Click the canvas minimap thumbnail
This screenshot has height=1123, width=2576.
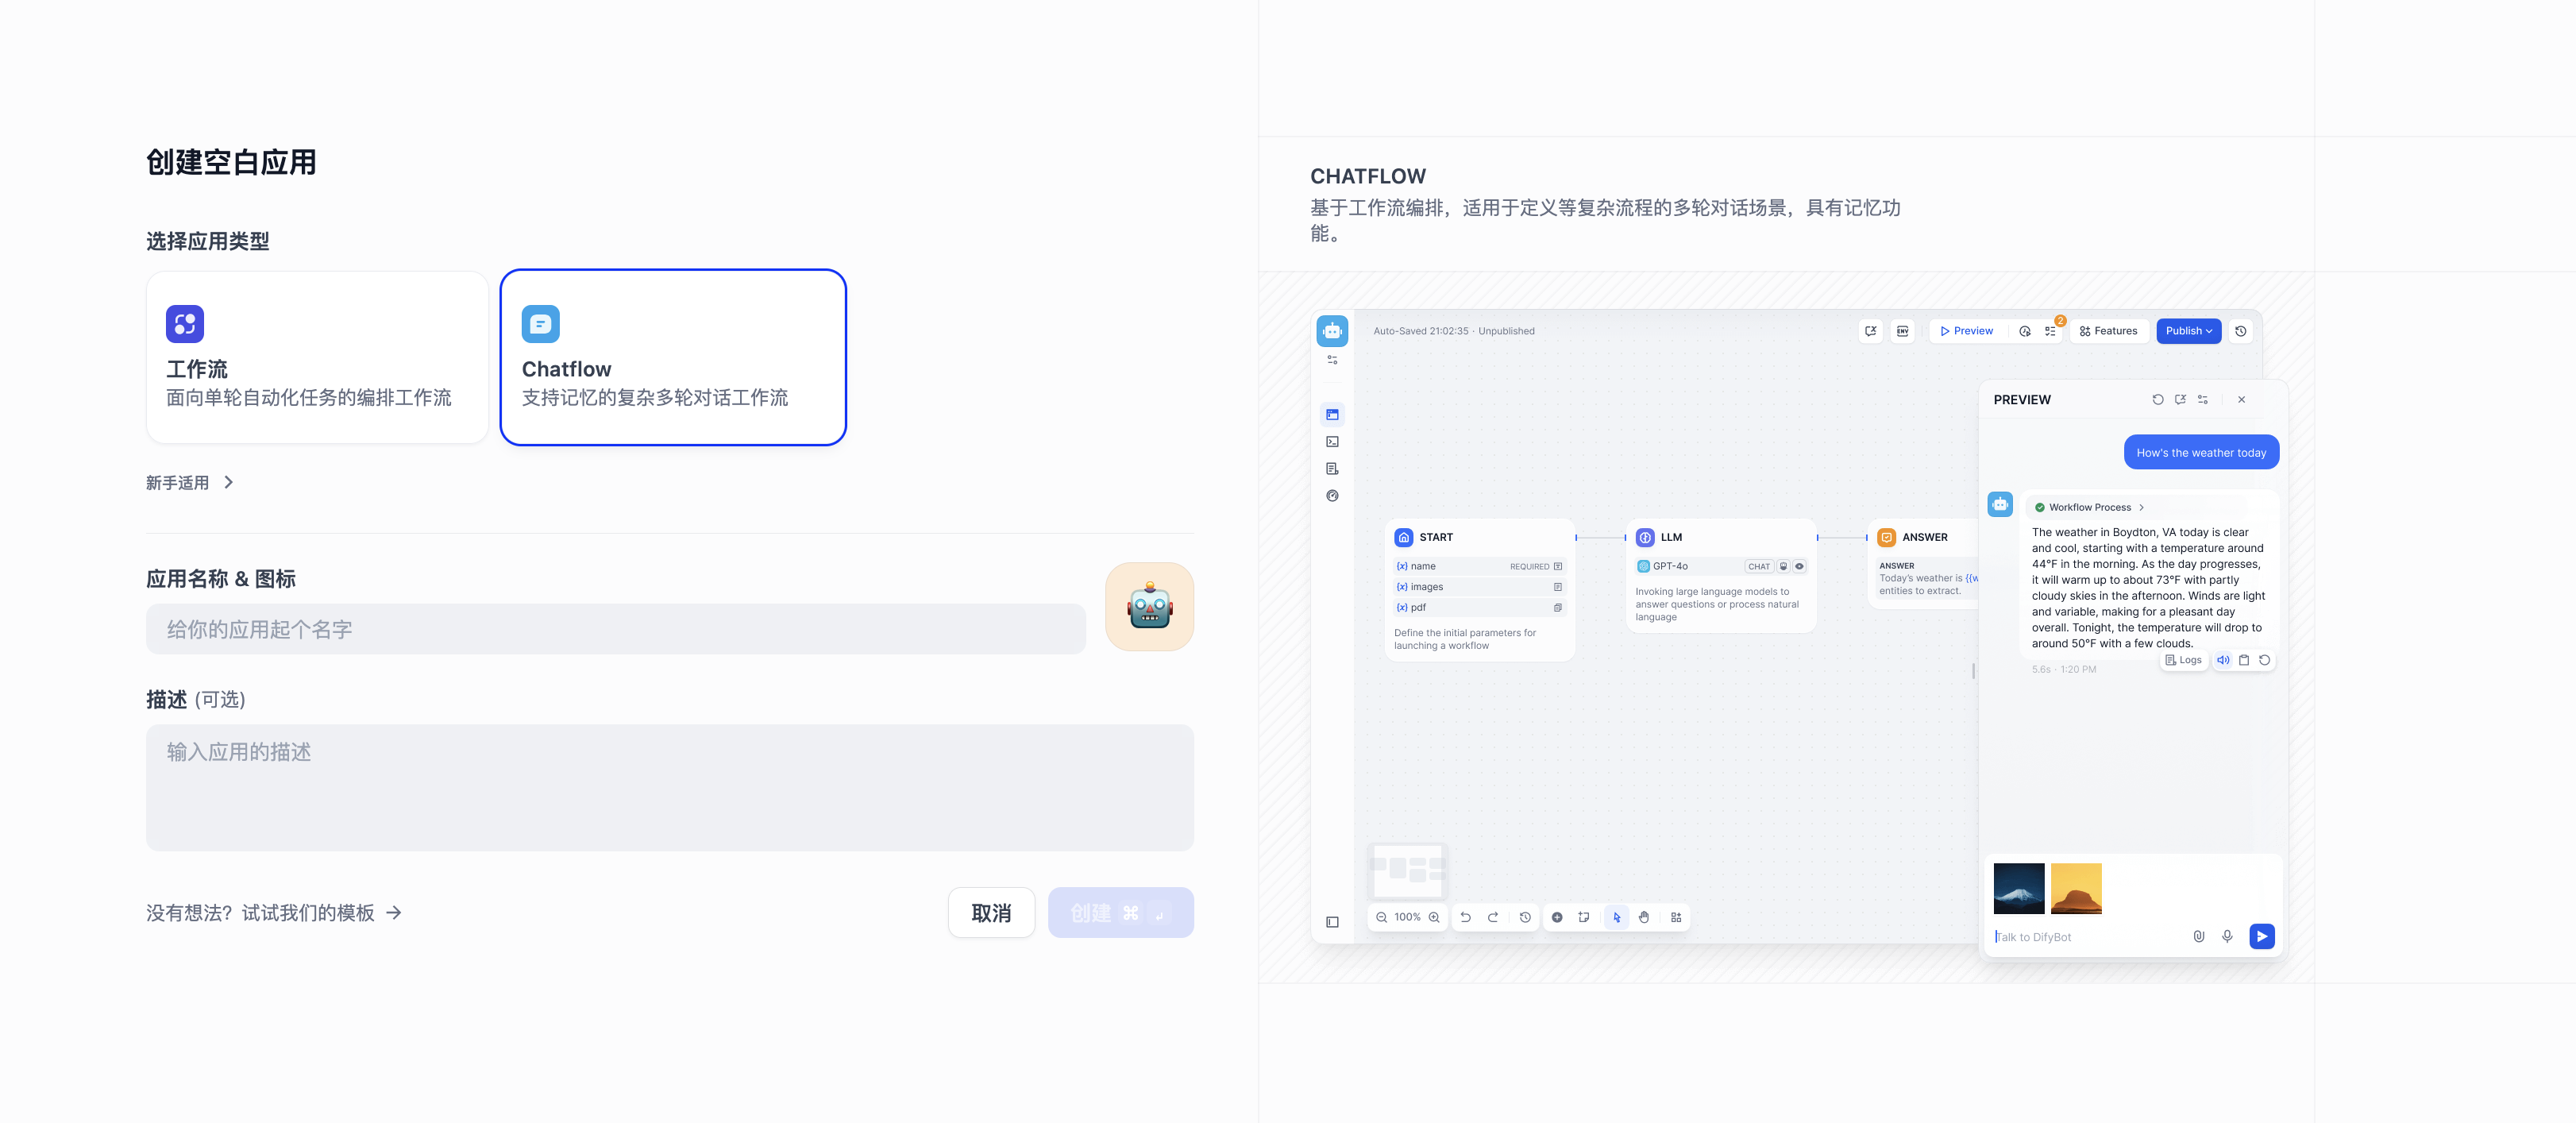[x=1408, y=870]
